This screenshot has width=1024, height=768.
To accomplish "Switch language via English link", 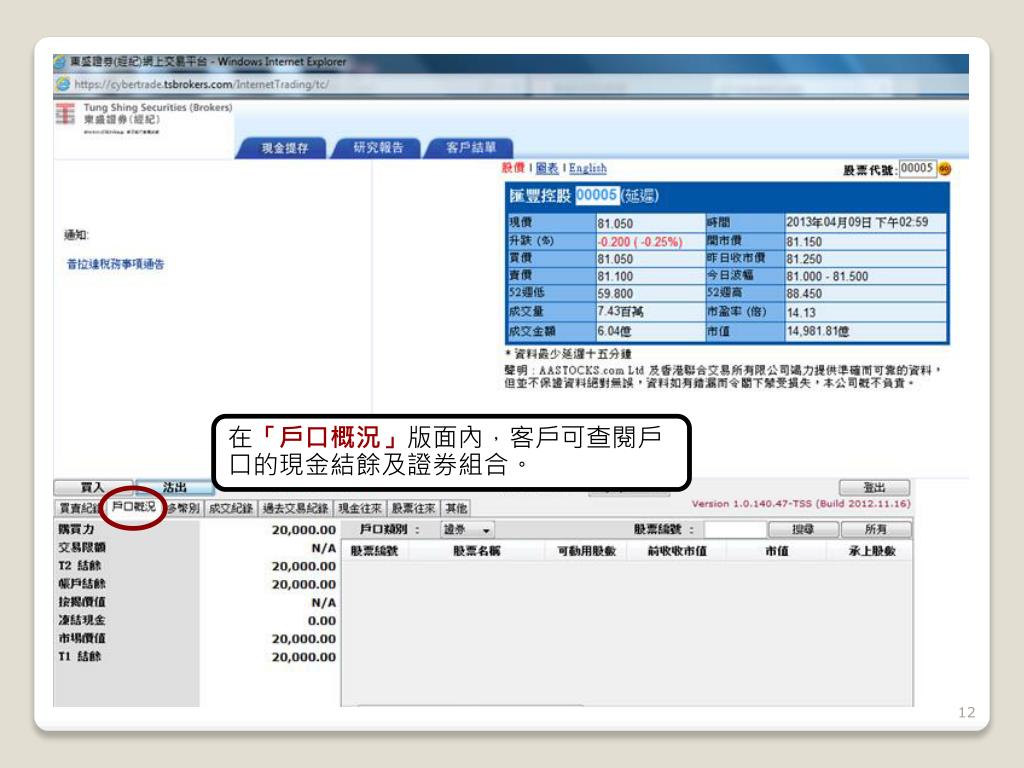I will 588,168.
